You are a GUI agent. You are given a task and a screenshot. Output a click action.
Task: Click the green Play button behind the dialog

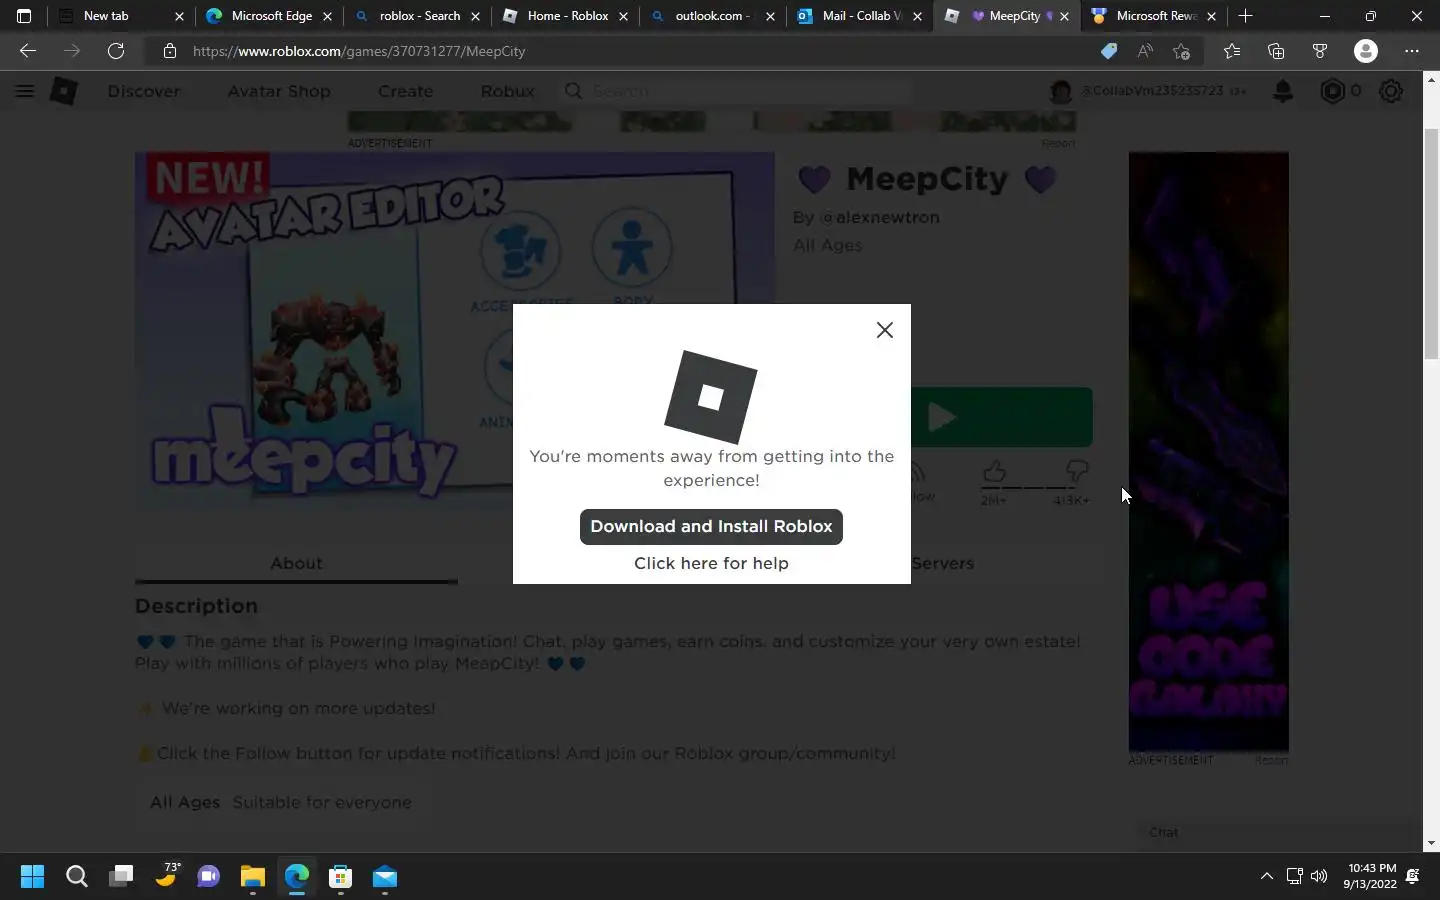pyautogui.click(x=1001, y=417)
